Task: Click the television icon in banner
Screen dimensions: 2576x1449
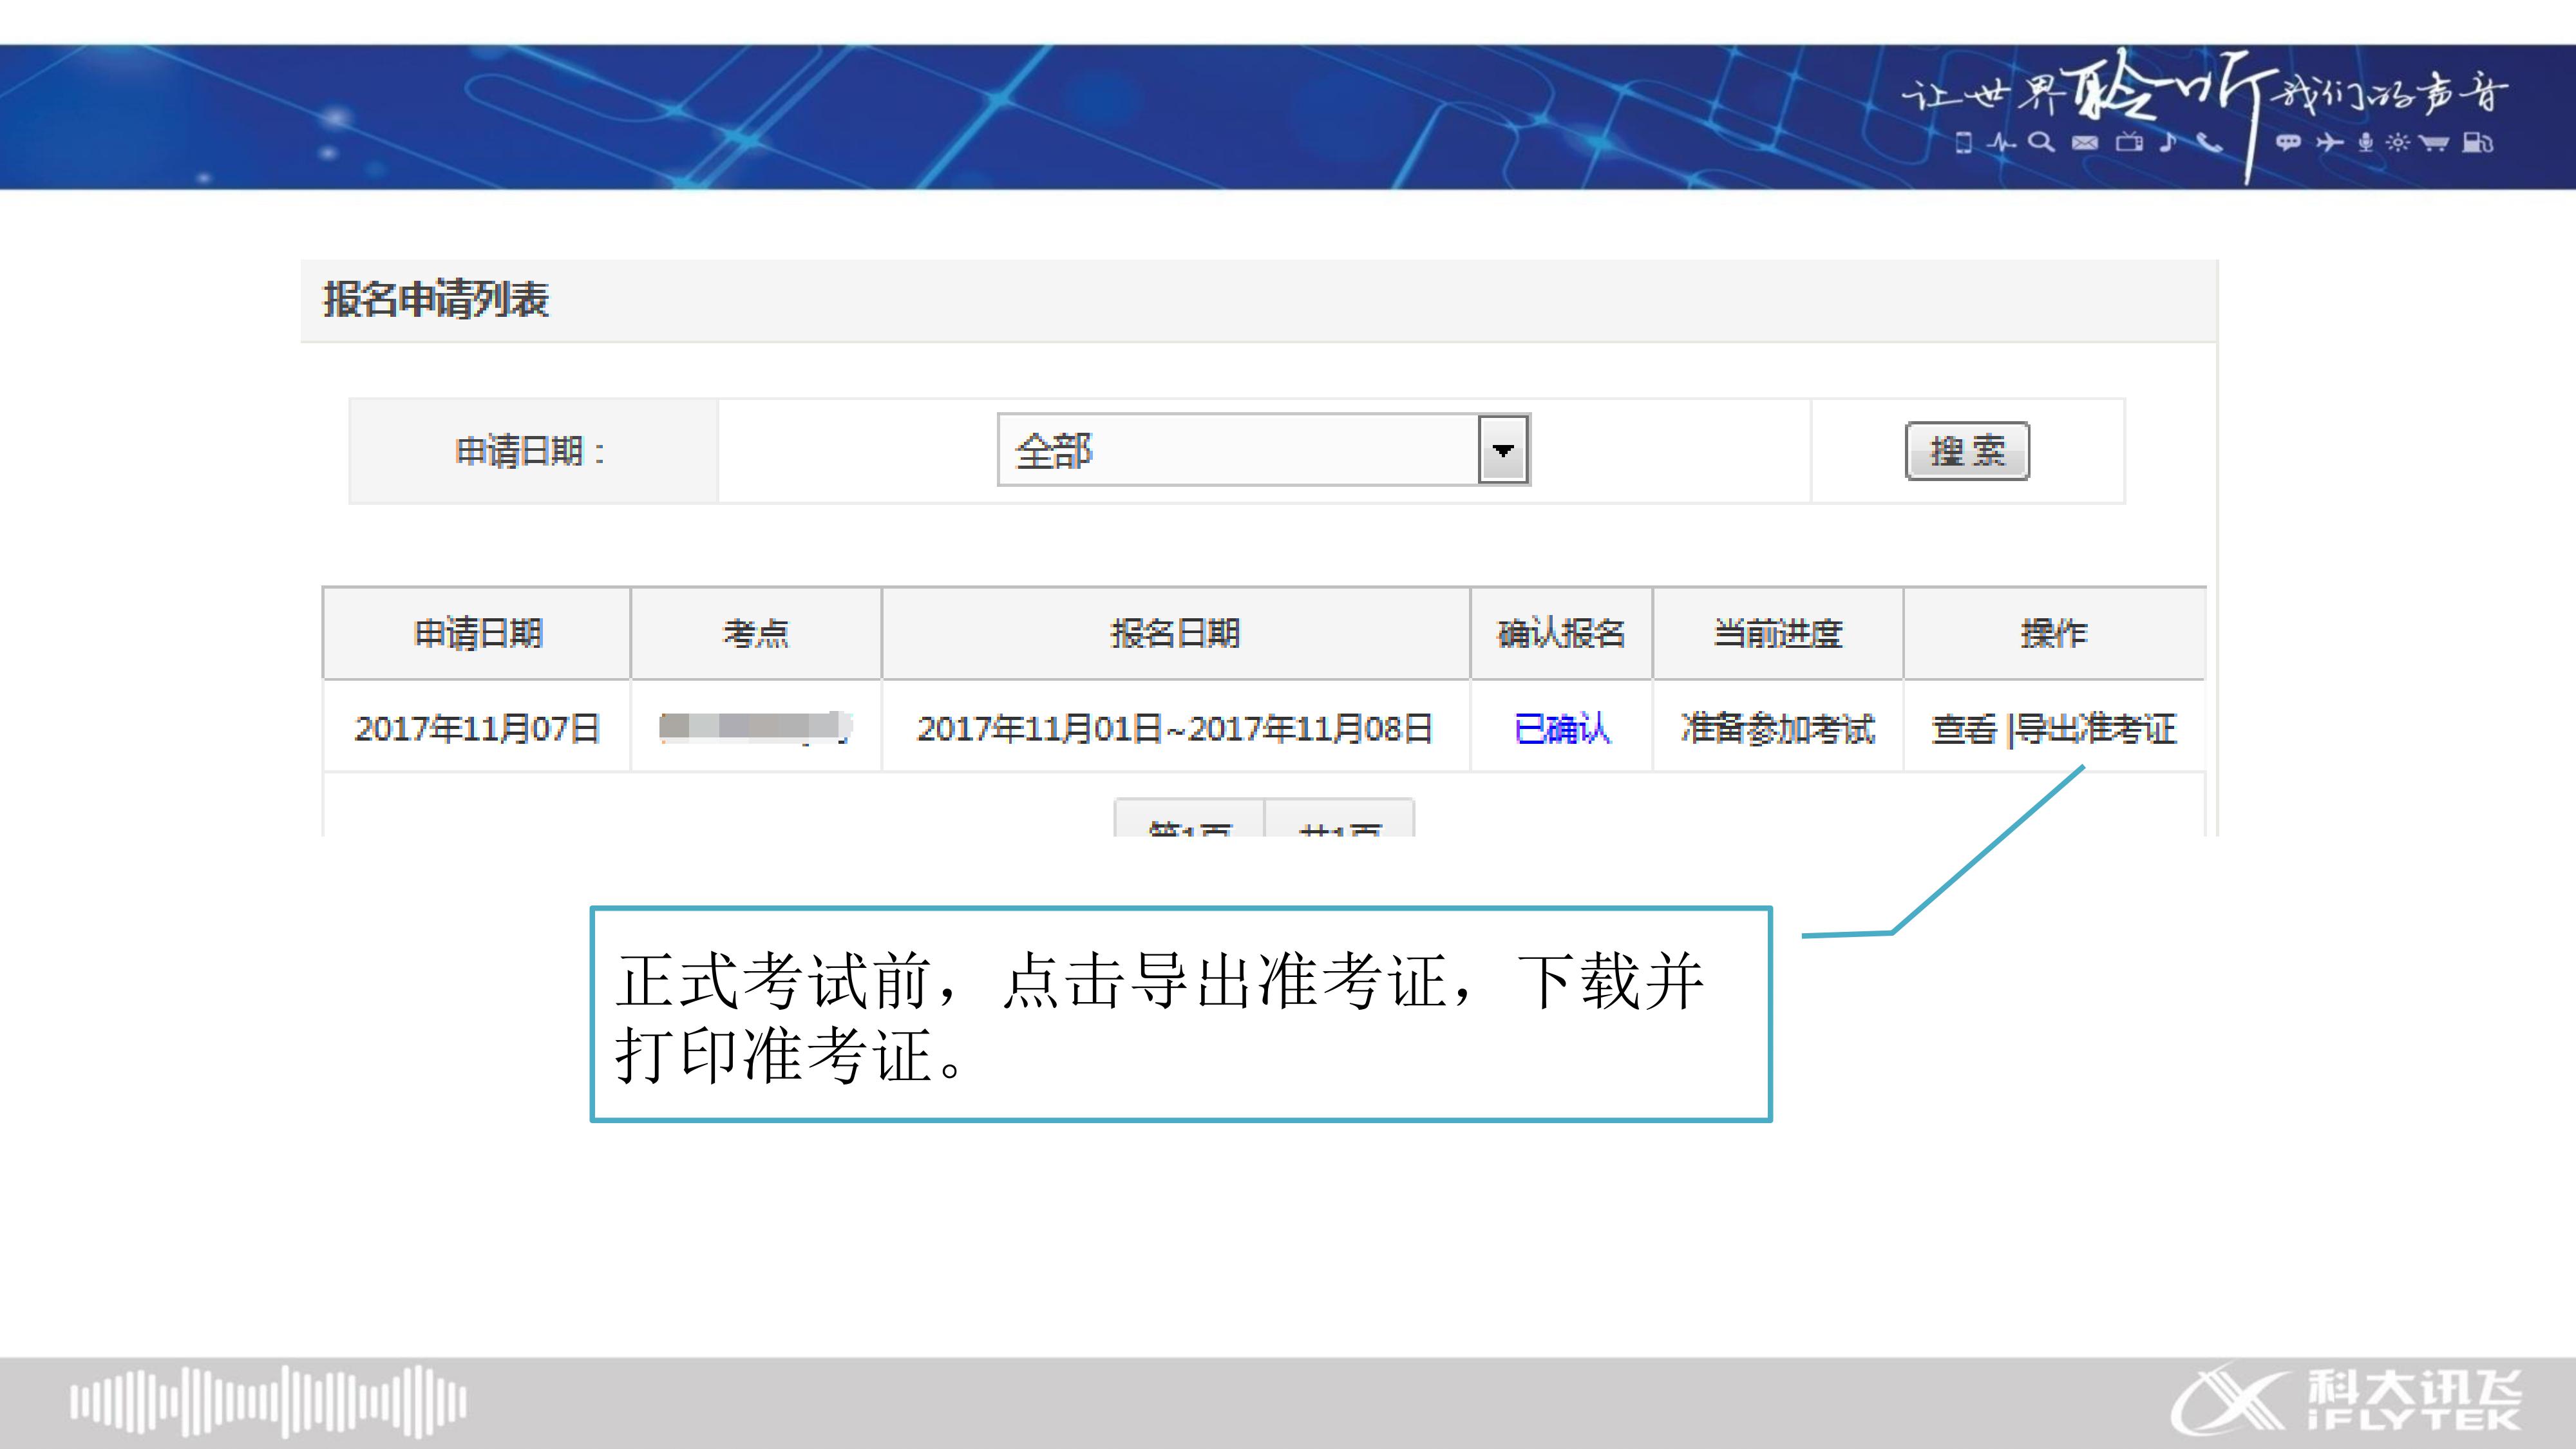Action: (x=2129, y=143)
